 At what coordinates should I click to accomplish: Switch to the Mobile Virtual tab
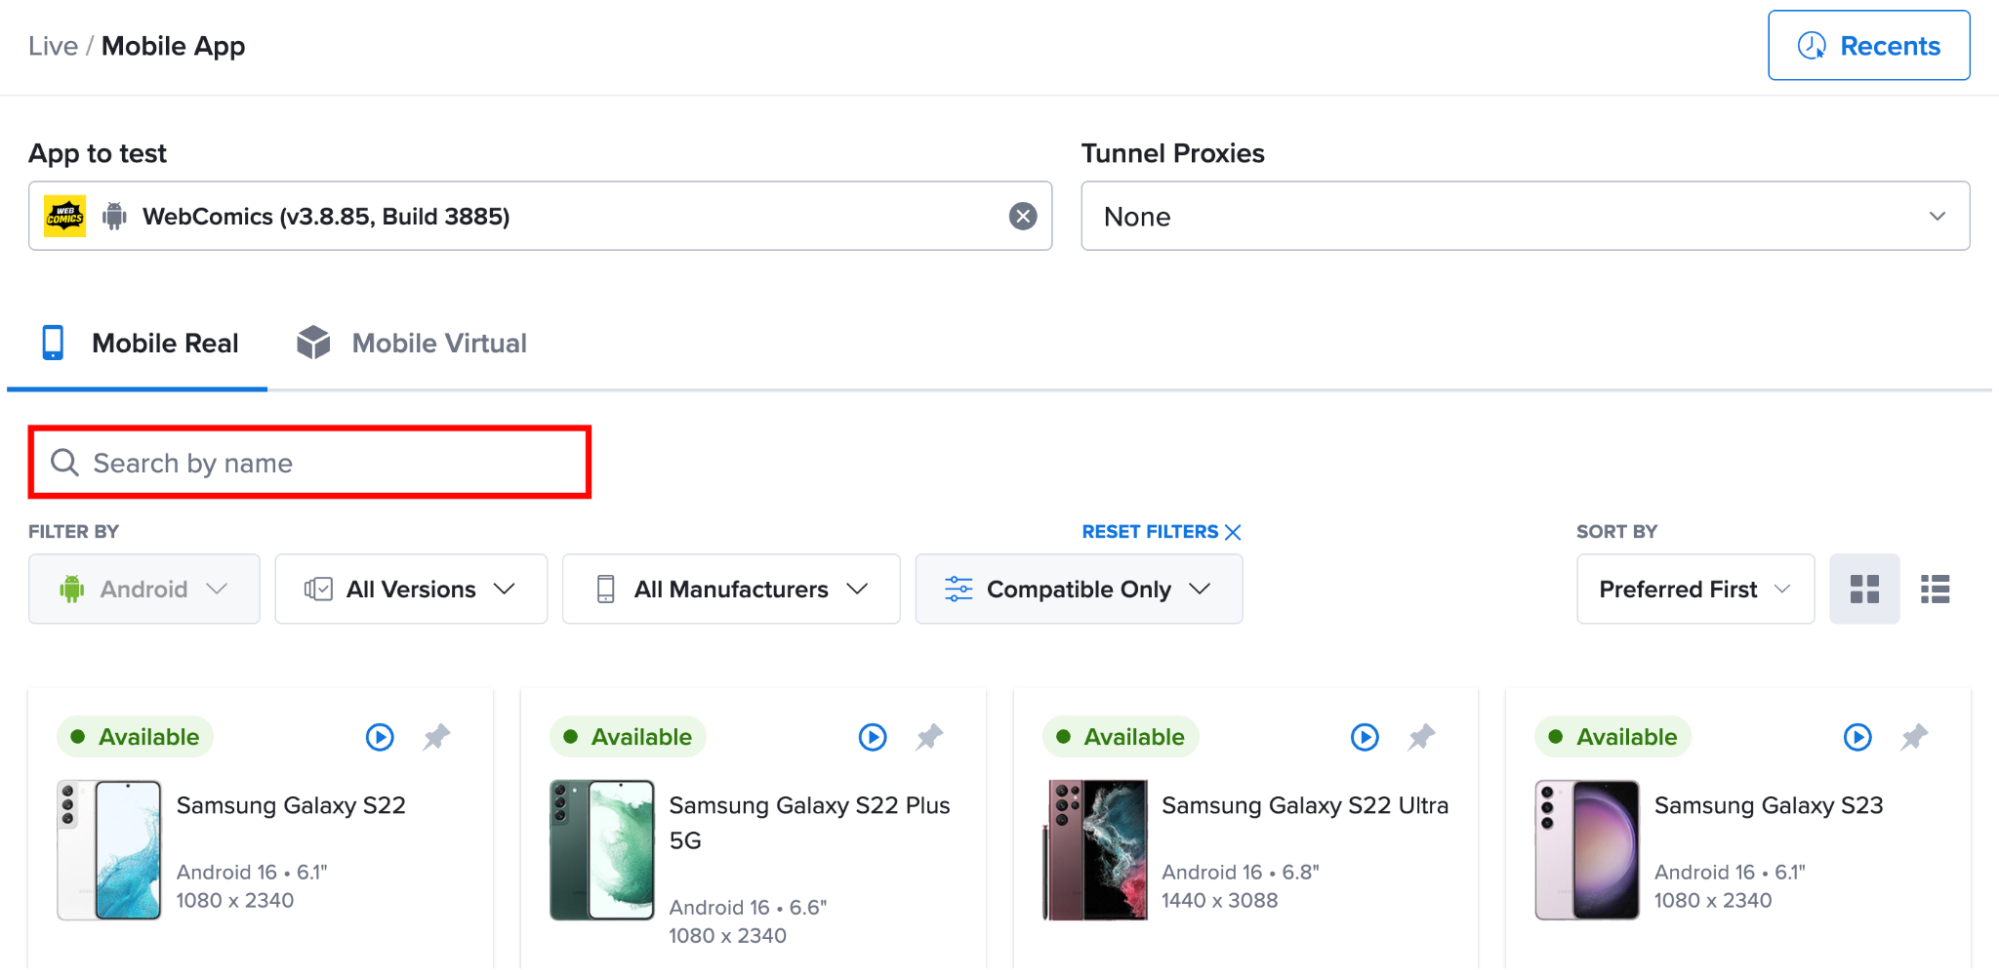412,343
